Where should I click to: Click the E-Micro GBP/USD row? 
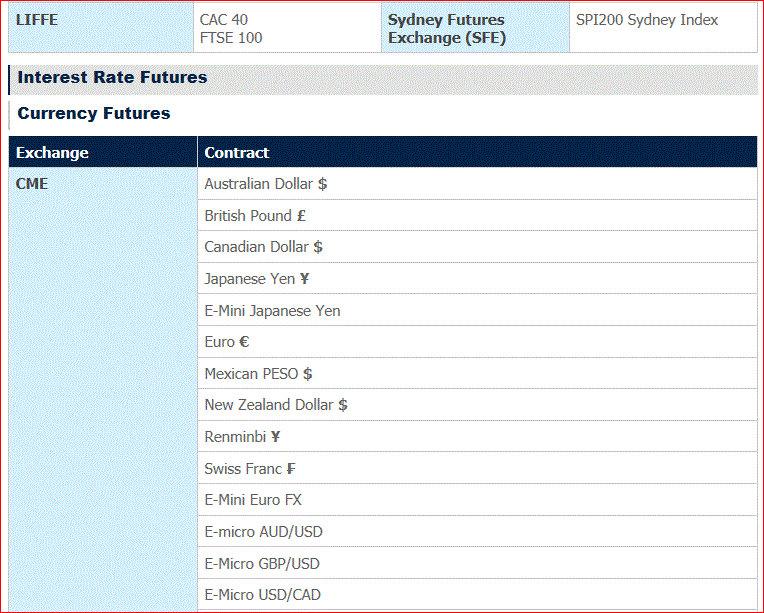coord(478,563)
